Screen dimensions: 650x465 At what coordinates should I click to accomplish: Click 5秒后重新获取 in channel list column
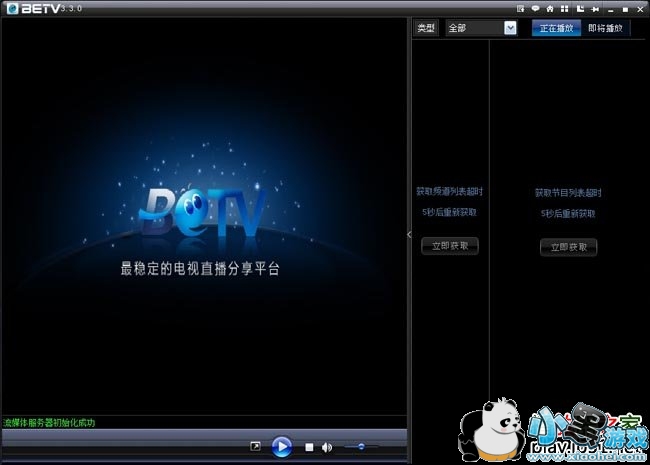click(x=449, y=212)
